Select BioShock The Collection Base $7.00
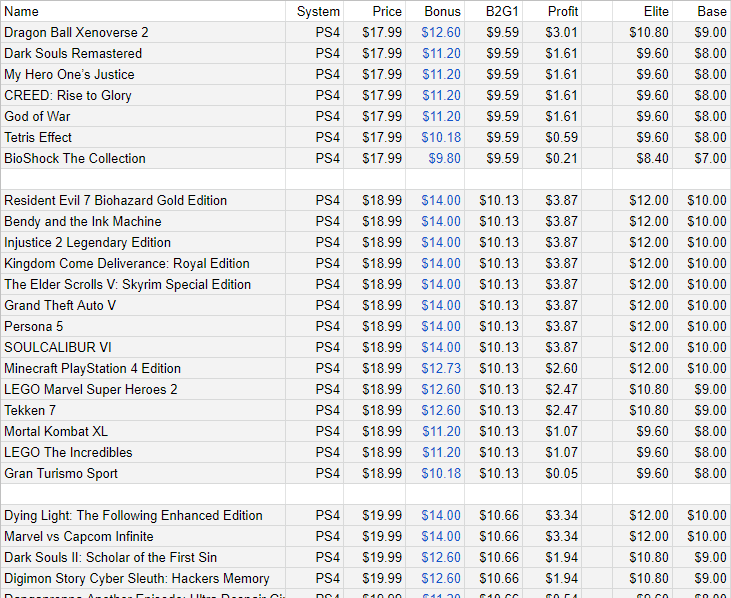 (x=701, y=158)
